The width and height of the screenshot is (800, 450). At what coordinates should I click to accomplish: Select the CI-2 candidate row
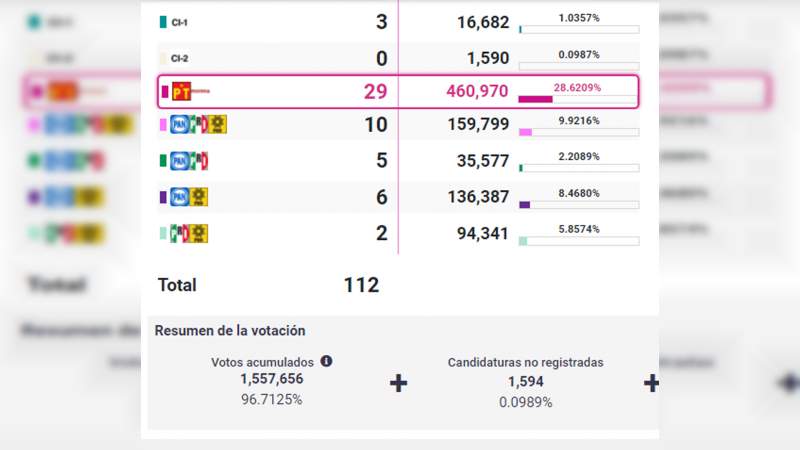pyautogui.click(x=398, y=58)
